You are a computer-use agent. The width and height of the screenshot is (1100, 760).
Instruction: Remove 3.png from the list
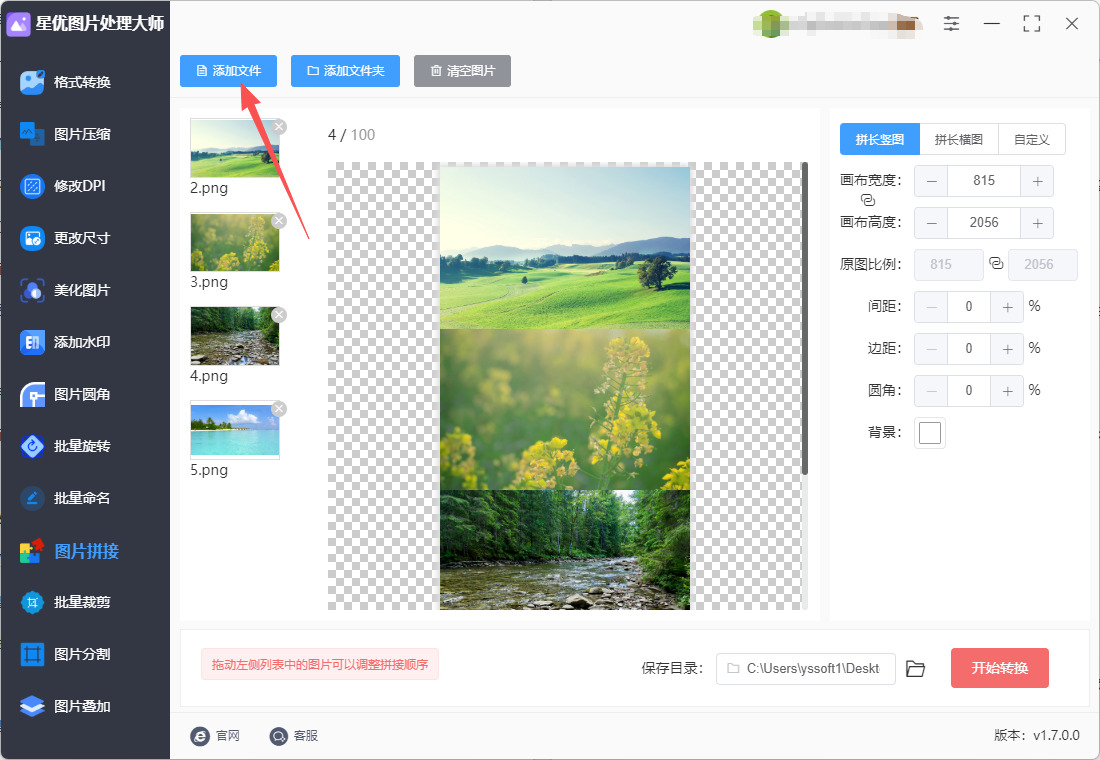click(279, 221)
